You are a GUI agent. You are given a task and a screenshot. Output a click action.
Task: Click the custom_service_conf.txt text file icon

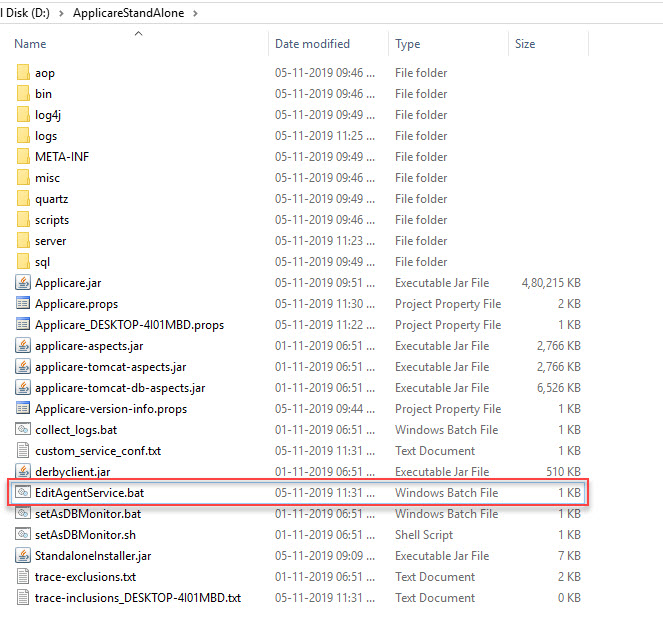tap(23, 451)
